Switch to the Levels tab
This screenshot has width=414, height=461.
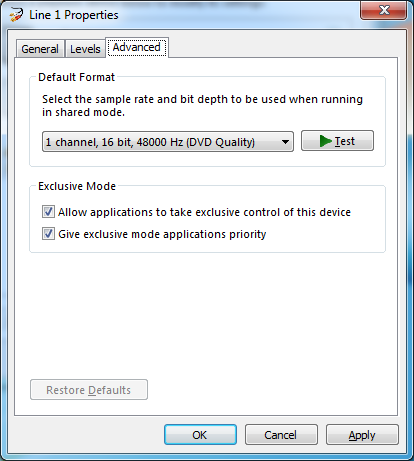click(x=85, y=49)
